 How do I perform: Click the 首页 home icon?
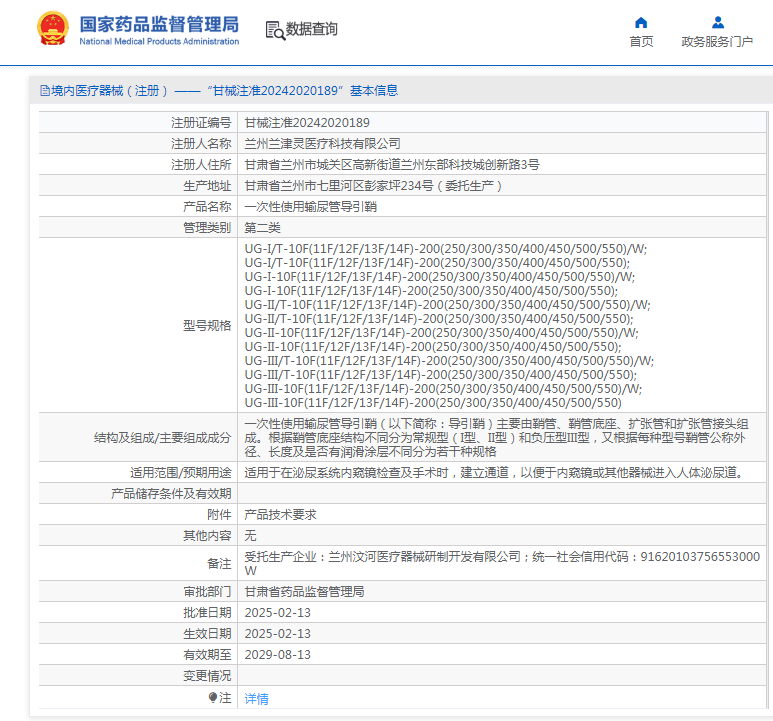641,23
